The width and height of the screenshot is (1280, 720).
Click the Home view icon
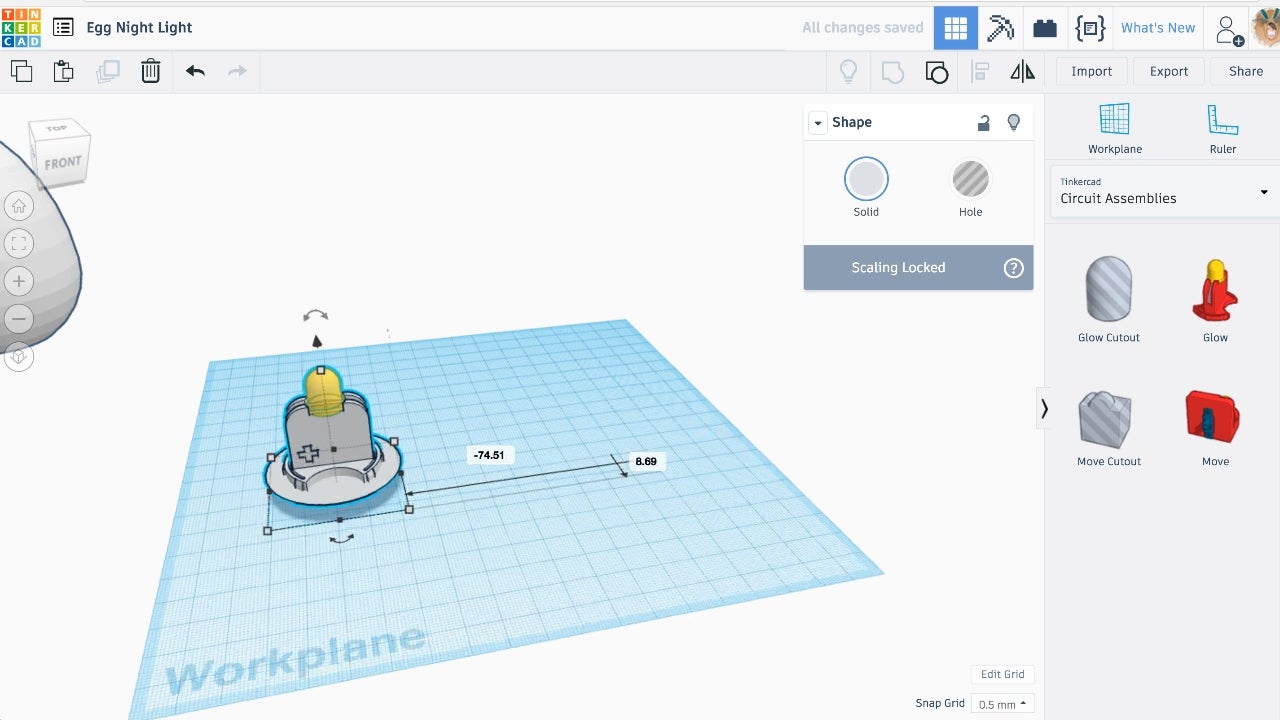pyautogui.click(x=19, y=207)
